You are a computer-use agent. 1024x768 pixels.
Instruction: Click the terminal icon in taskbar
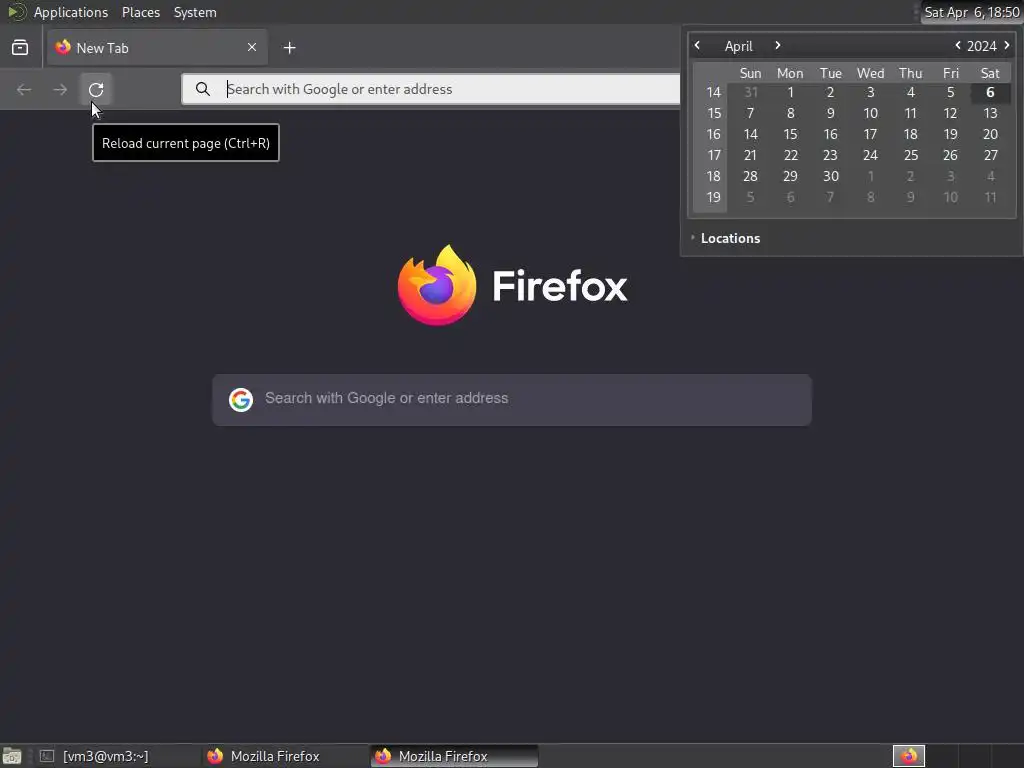coord(46,756)
